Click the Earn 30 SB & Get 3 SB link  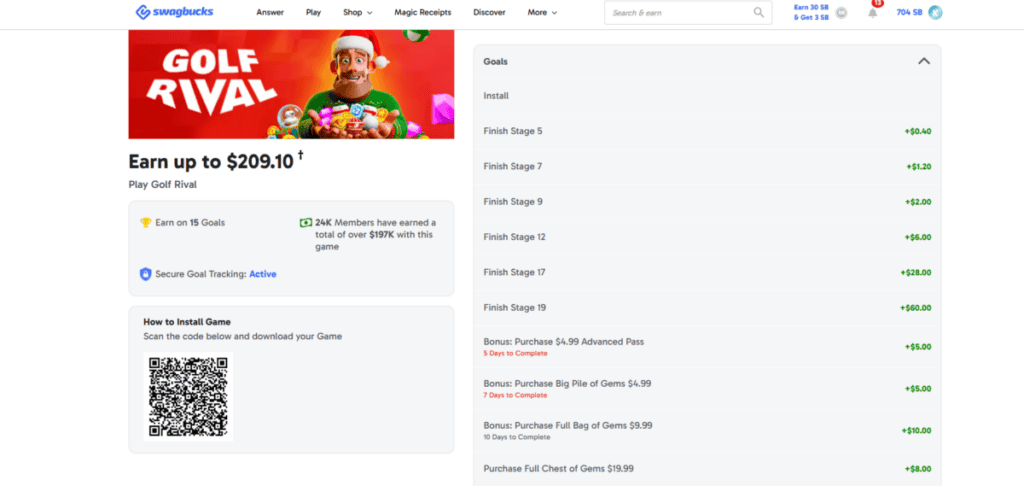click(810, 12)
